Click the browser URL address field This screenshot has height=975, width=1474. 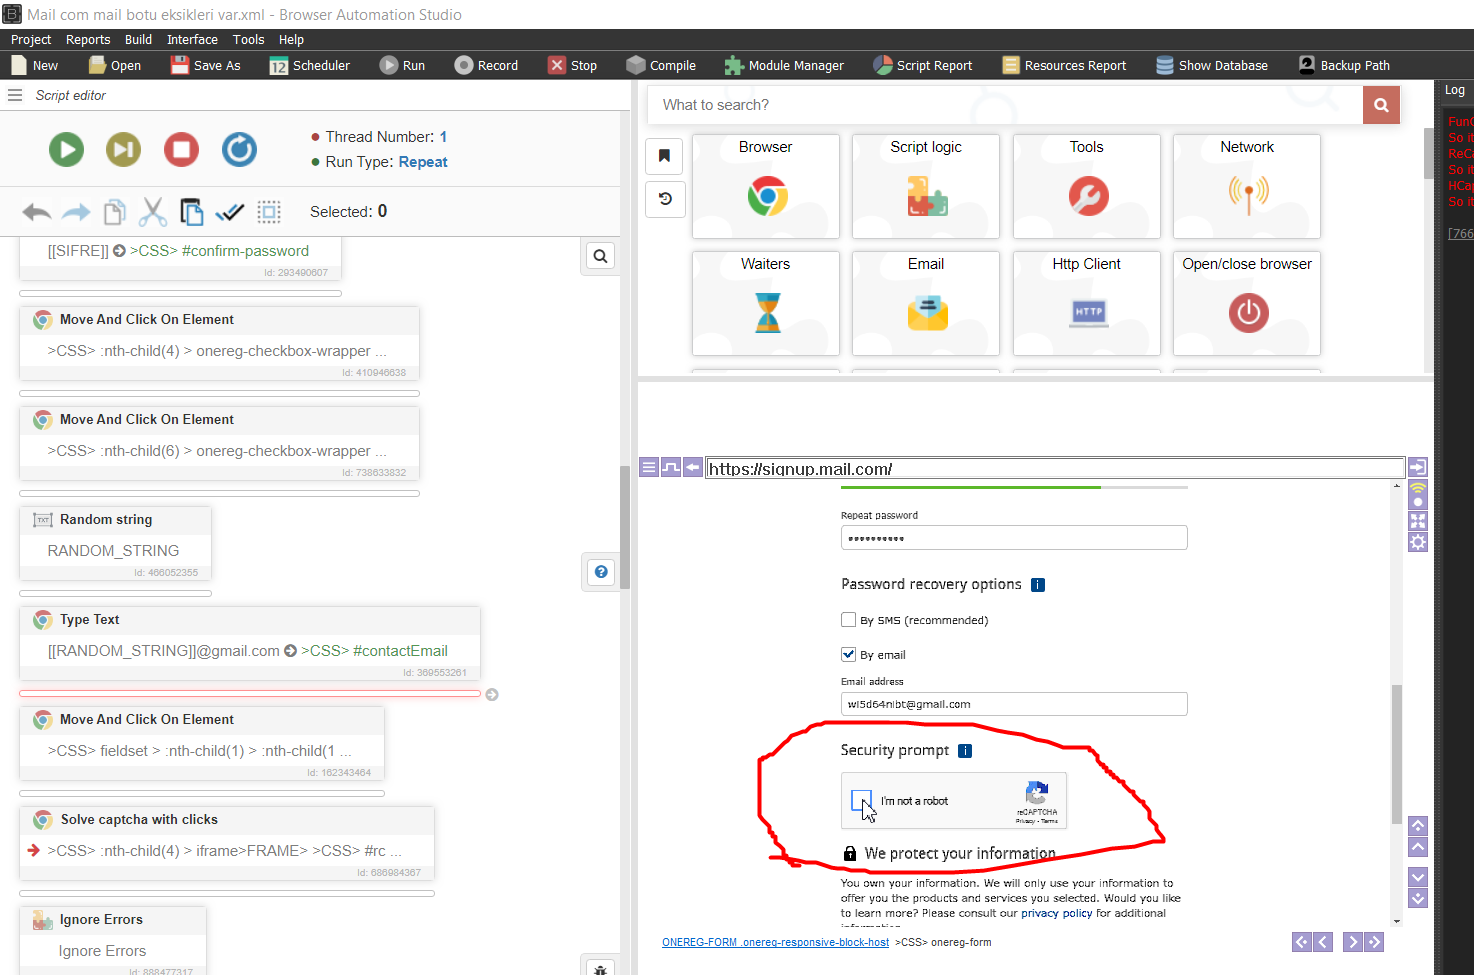click(1055, 468)
